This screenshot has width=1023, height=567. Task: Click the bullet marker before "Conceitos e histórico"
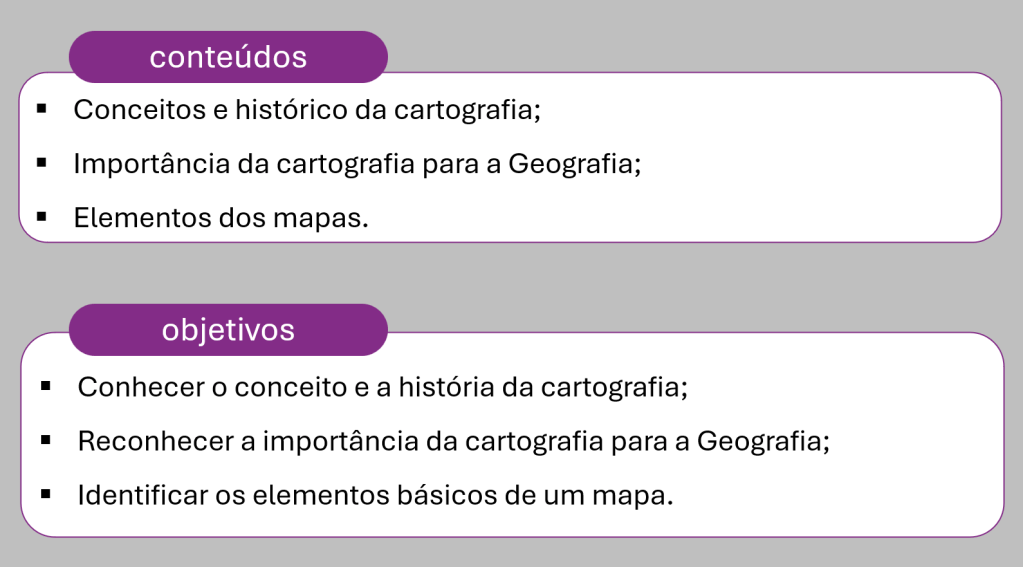(x=42, y=108)
